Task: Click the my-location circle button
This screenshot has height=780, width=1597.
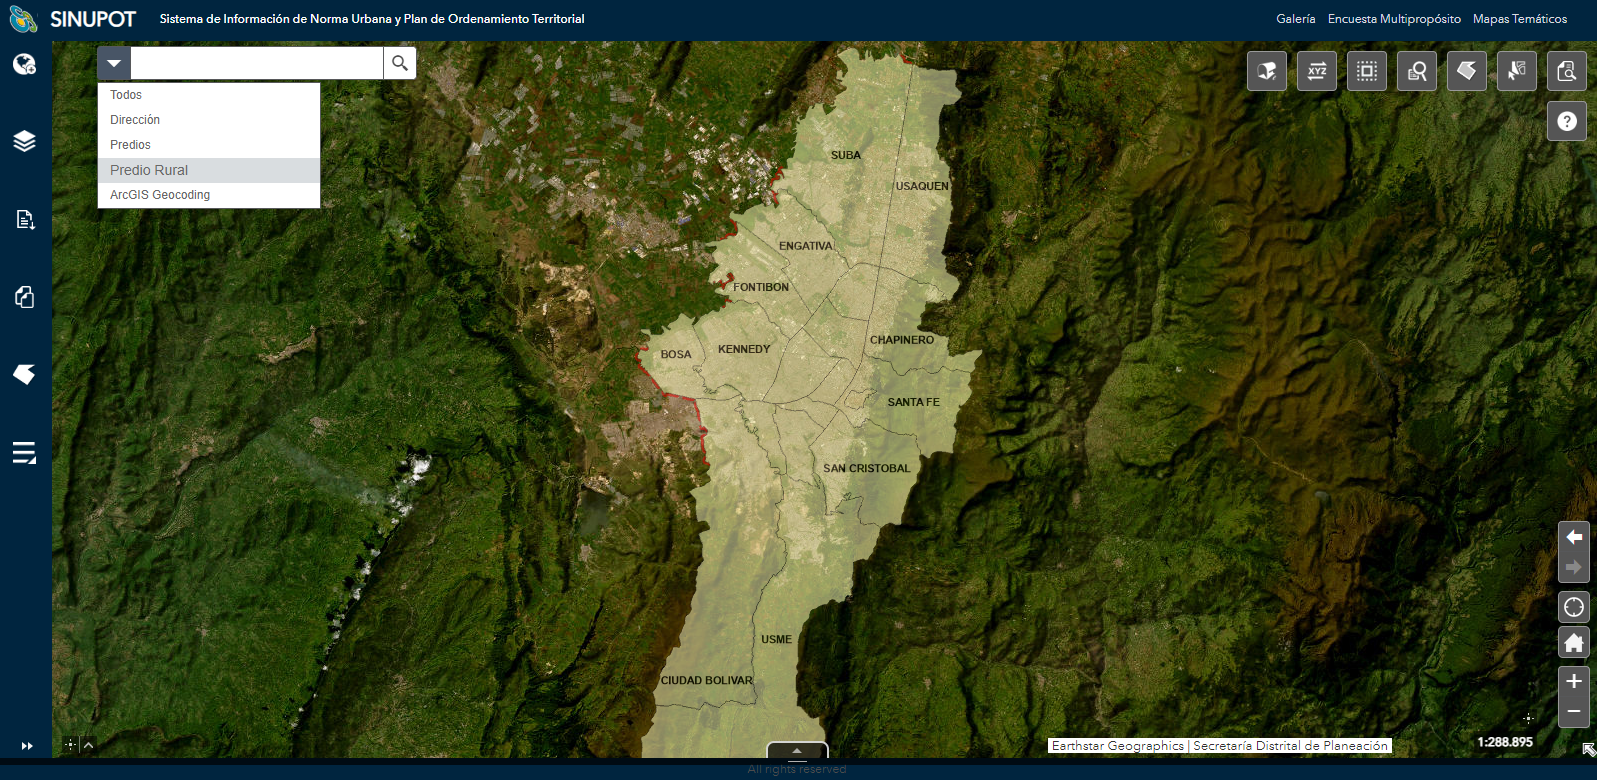Action: click(x=1574, y=607)
